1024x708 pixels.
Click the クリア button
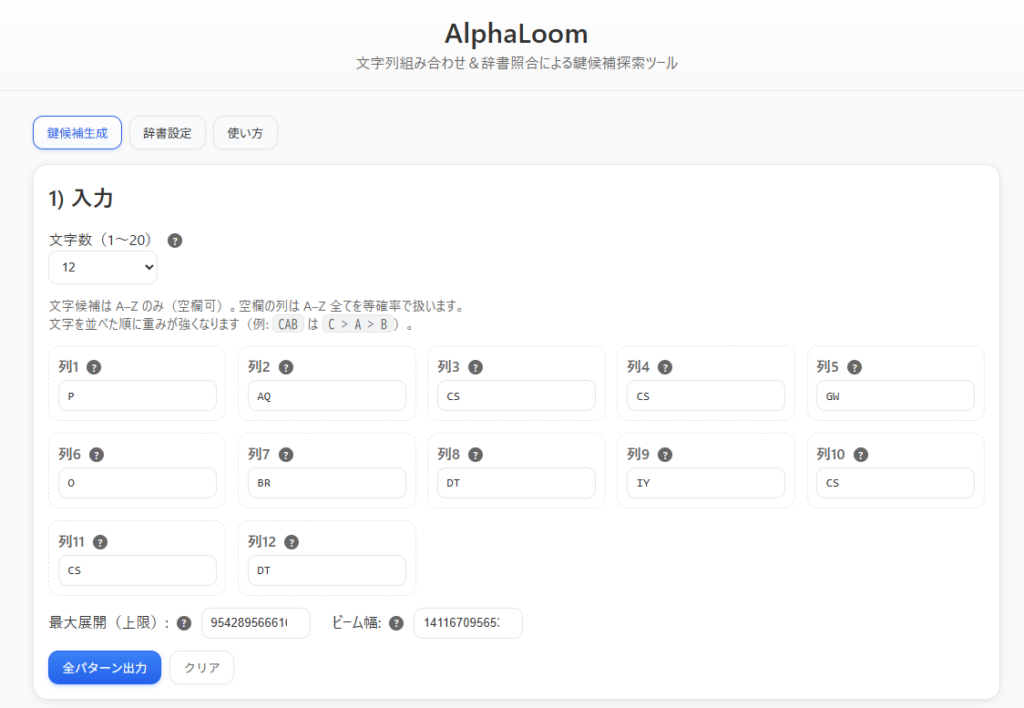[202, 668]
